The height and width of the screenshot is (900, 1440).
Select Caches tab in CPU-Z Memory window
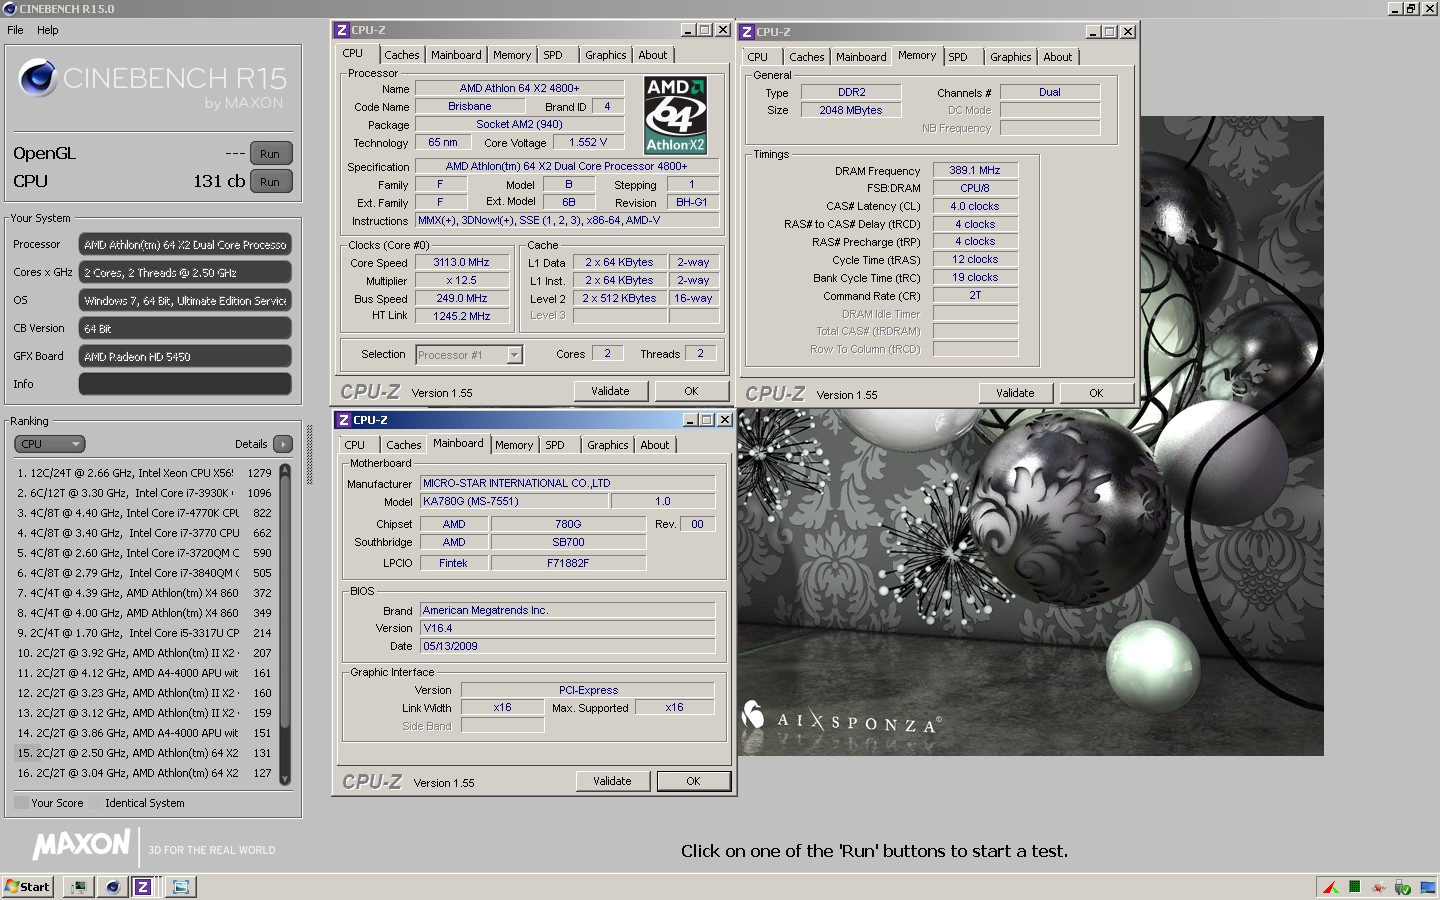click(x=807, y=57)
